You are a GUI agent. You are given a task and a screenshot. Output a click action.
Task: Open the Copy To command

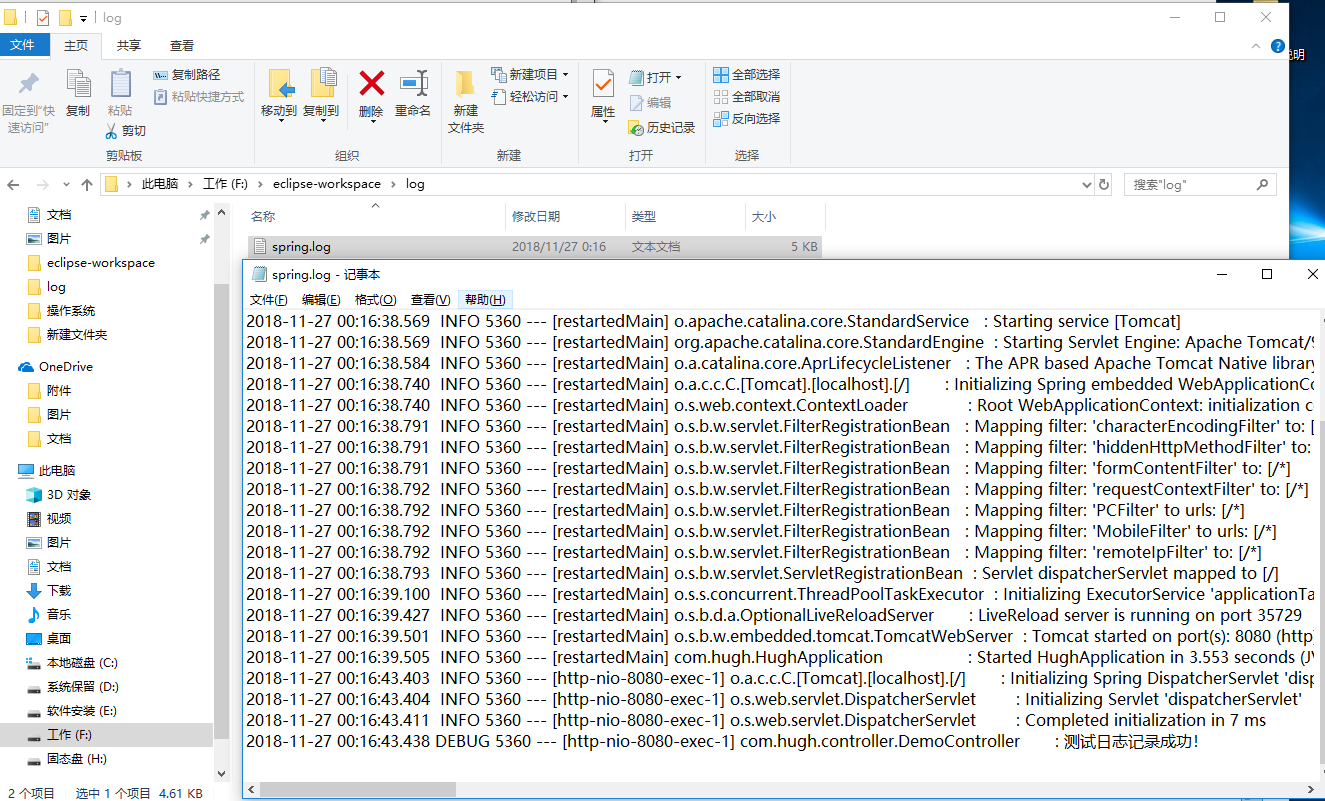tap(321, 93)
